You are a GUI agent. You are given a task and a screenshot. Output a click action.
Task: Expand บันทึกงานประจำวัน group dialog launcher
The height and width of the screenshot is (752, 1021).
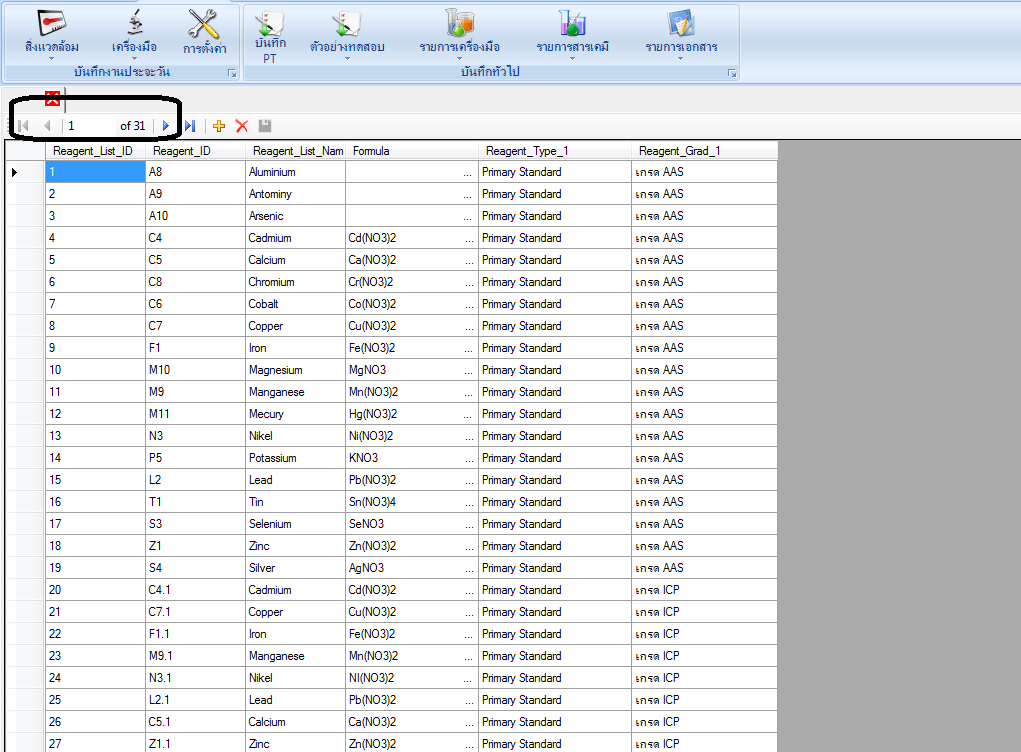pyautogui.click(x=232, y=73)
